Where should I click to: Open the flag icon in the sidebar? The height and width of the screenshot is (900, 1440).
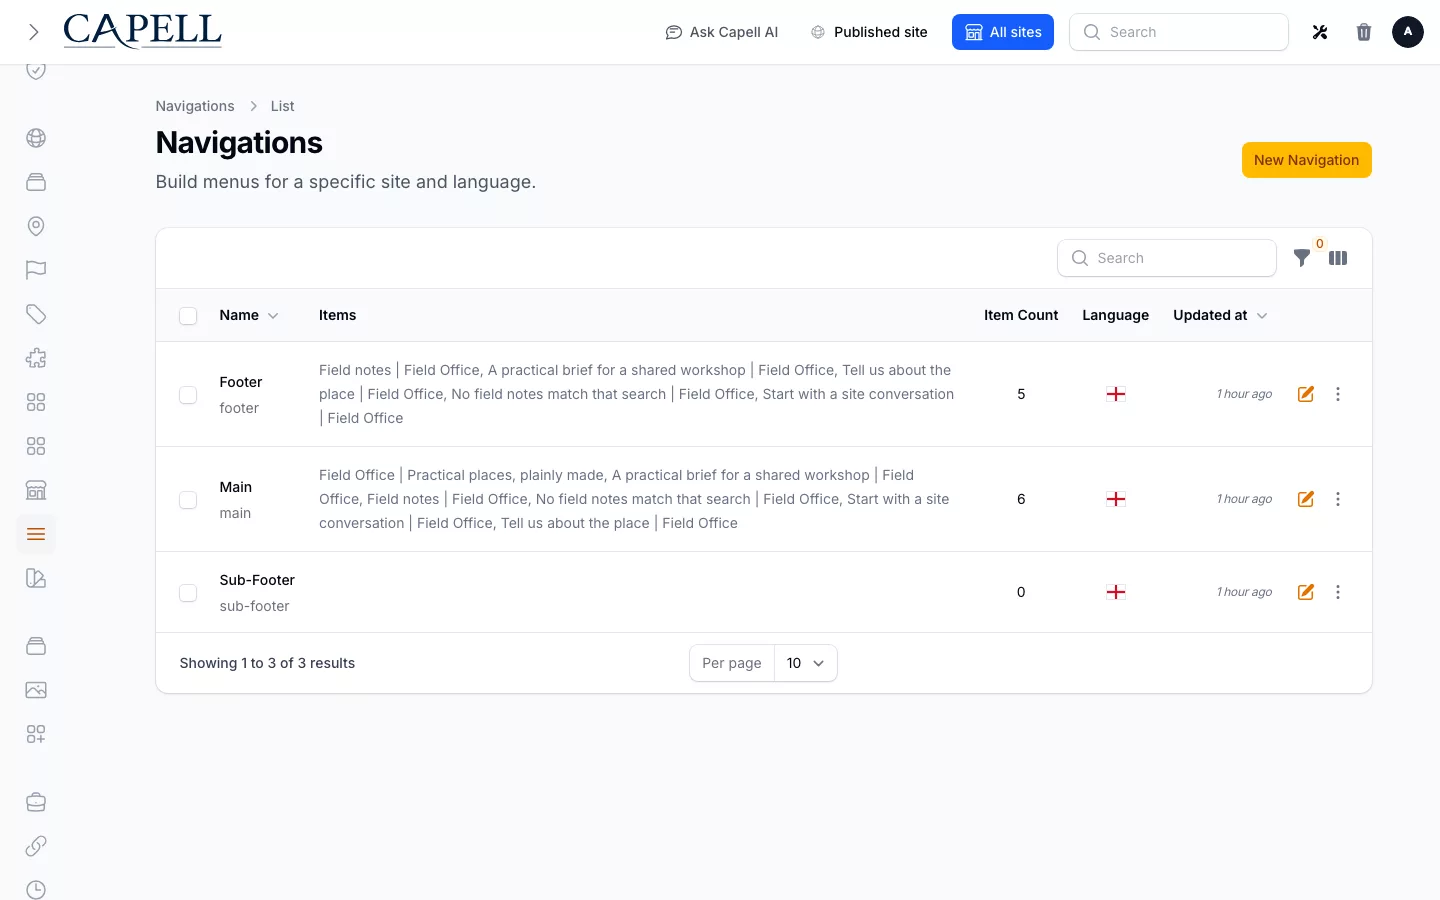pos(36,270)
